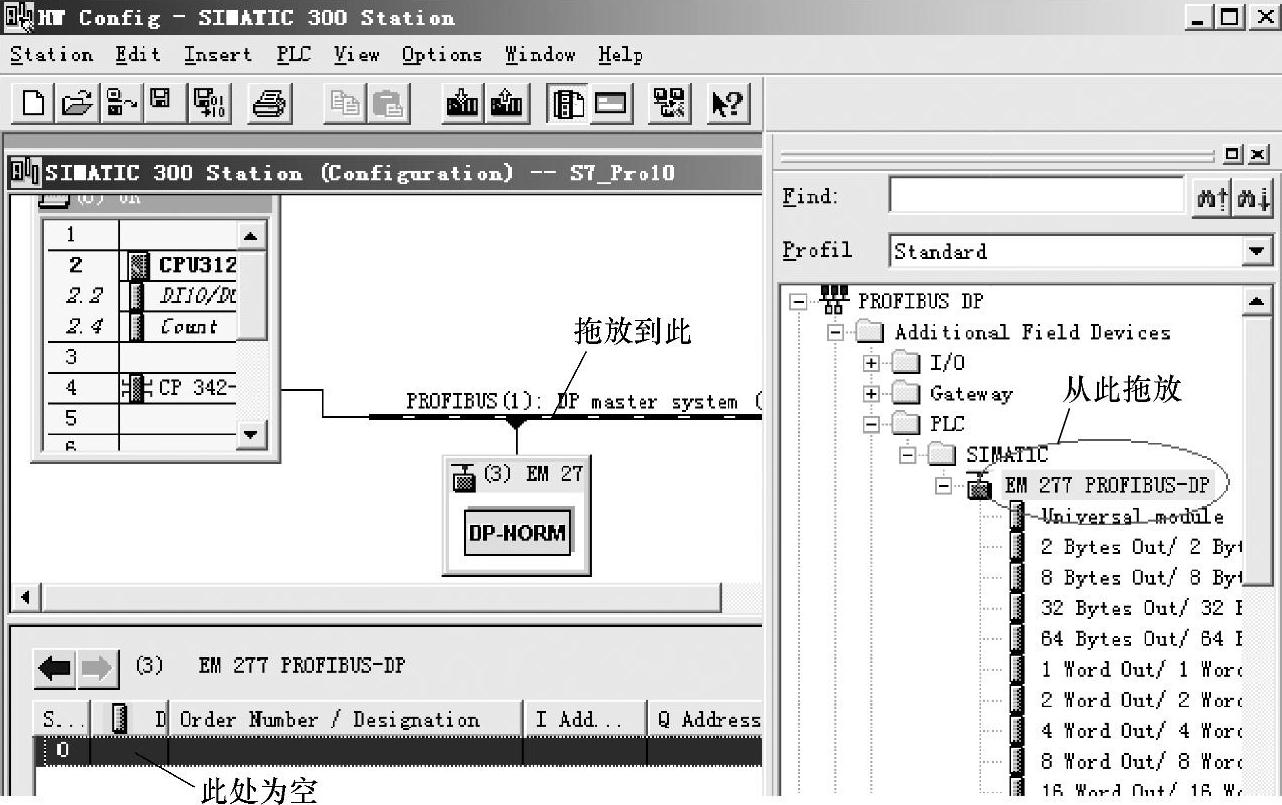Click the Save and Compile toolbar icon

(210, 103)
